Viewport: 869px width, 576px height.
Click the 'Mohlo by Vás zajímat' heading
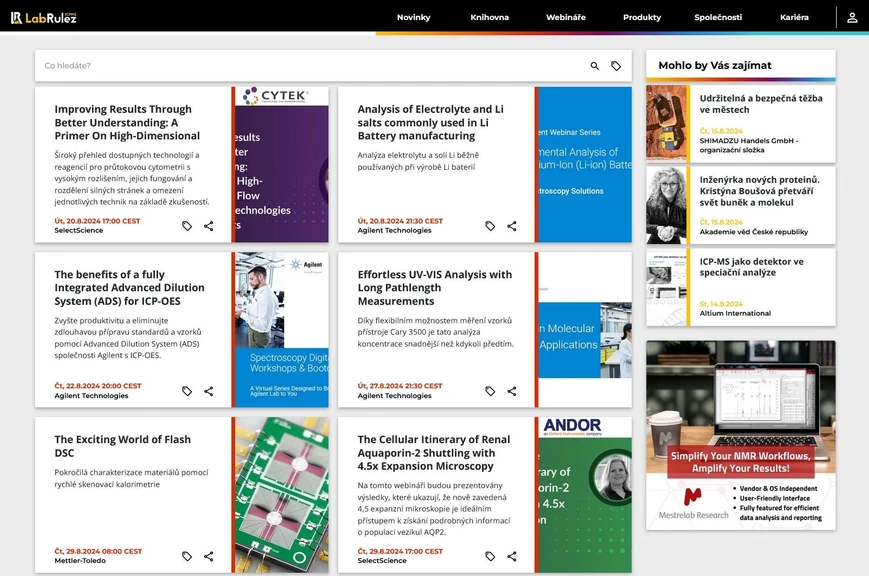[x=715, y=65]
